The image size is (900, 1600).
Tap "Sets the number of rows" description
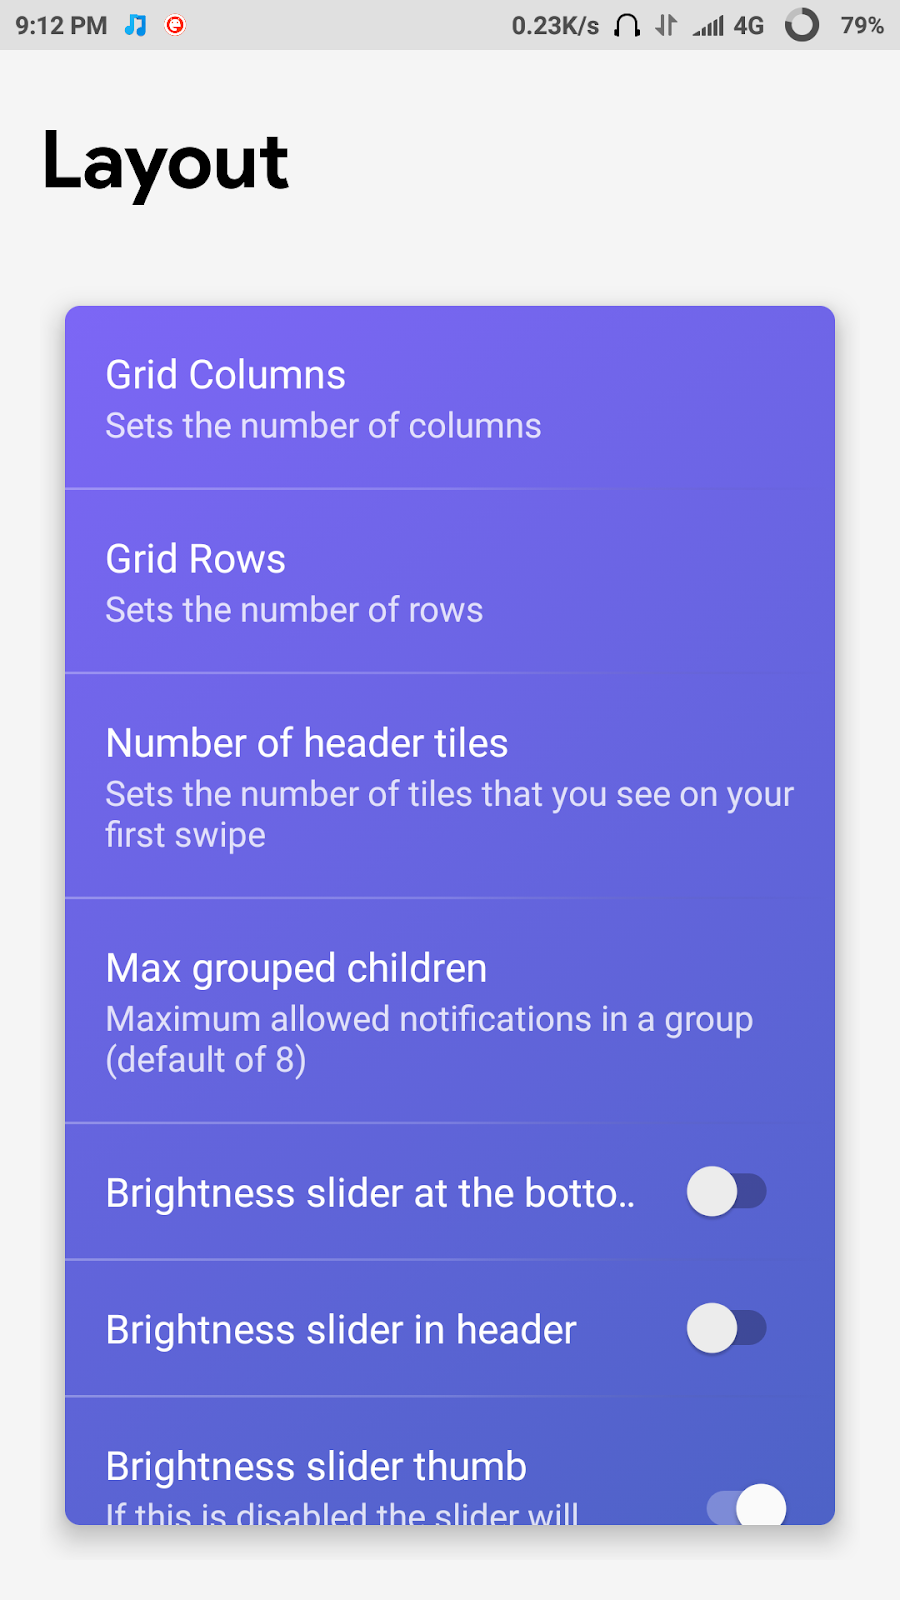click(294, 610)
